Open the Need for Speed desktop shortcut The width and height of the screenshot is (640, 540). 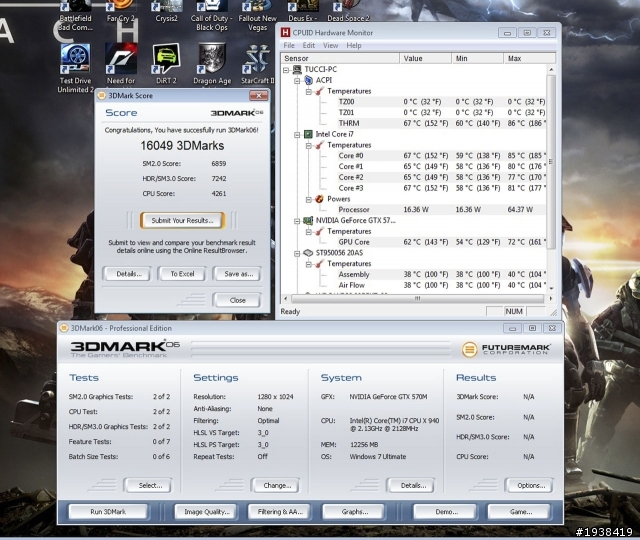[x=121, y=64]
